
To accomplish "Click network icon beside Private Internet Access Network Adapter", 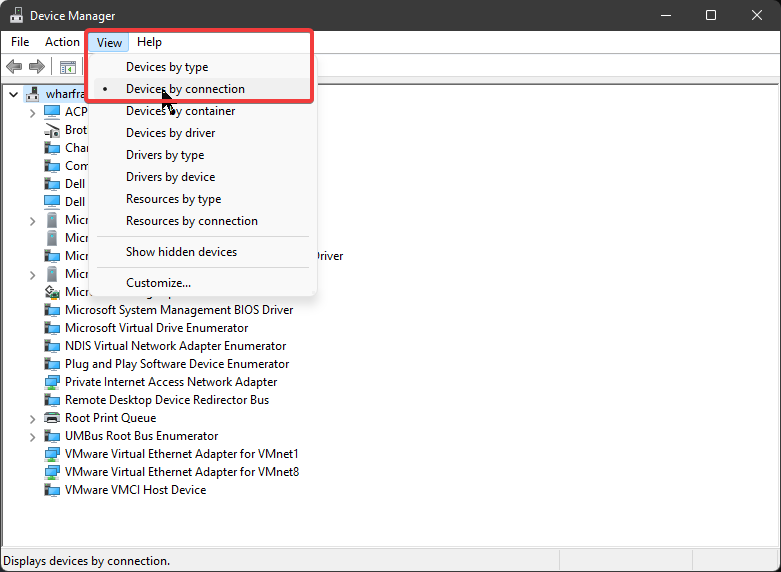I will pyautogui.click(x=52, y=382).
